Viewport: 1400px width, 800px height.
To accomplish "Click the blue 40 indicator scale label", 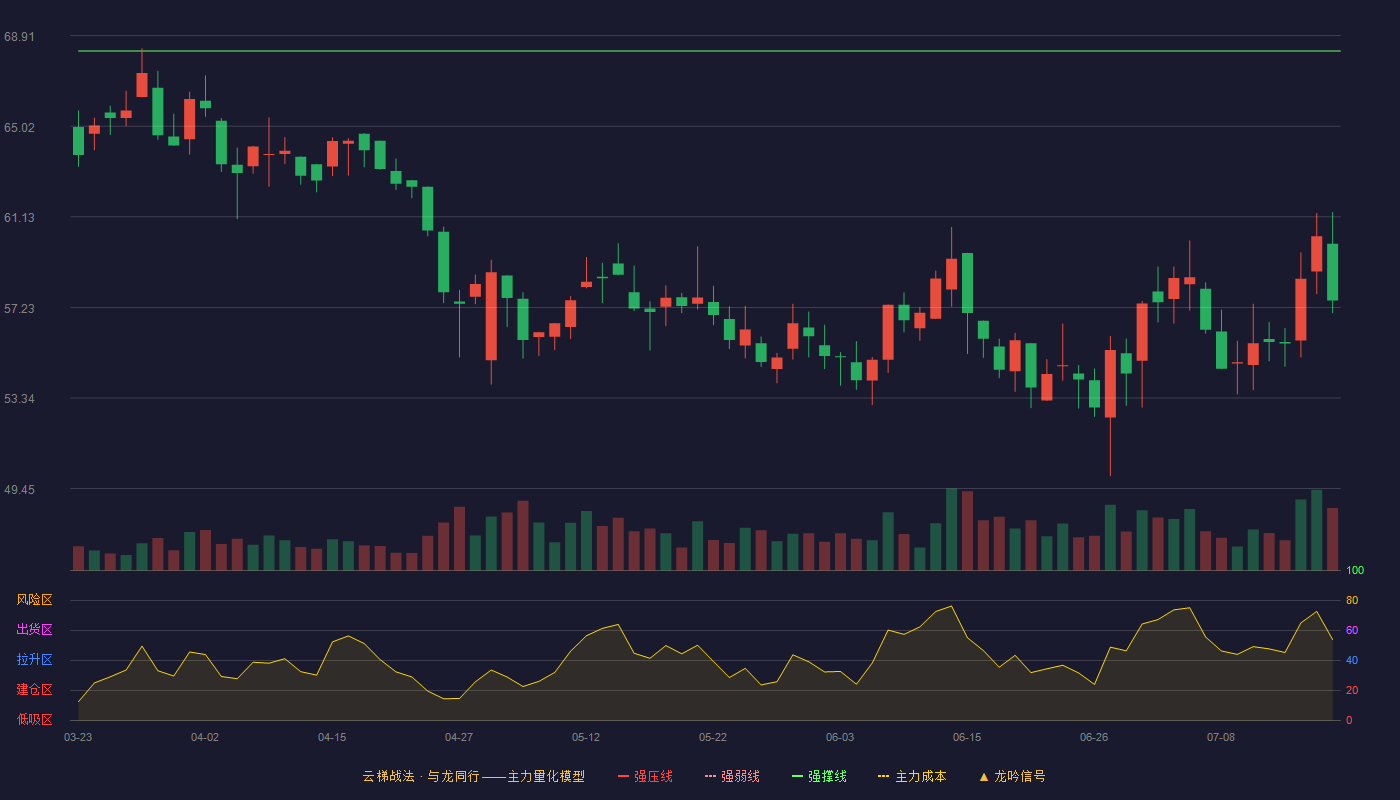I will 1352,660.
